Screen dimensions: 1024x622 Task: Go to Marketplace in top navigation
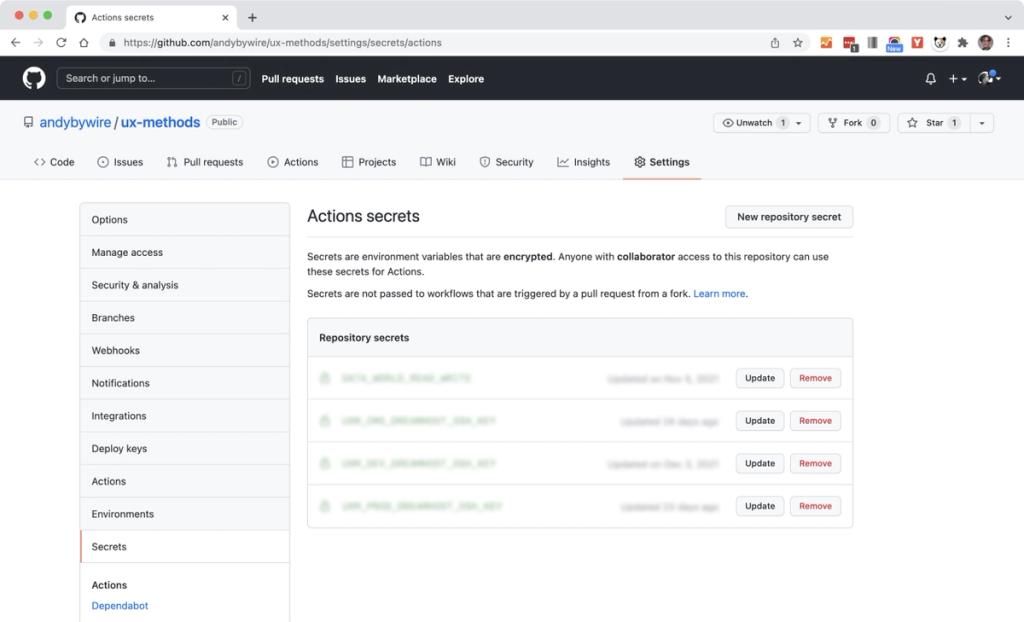(407, 78)
